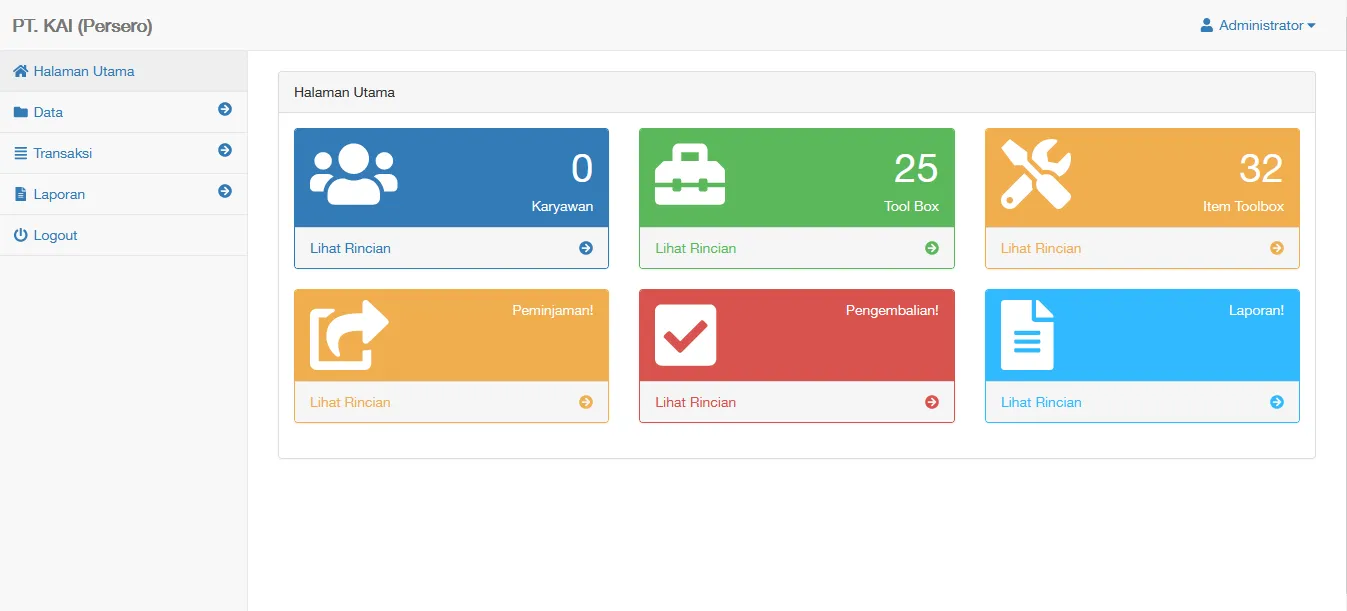Click the PT. KAI (Persero) brand title

coord(82,26)
